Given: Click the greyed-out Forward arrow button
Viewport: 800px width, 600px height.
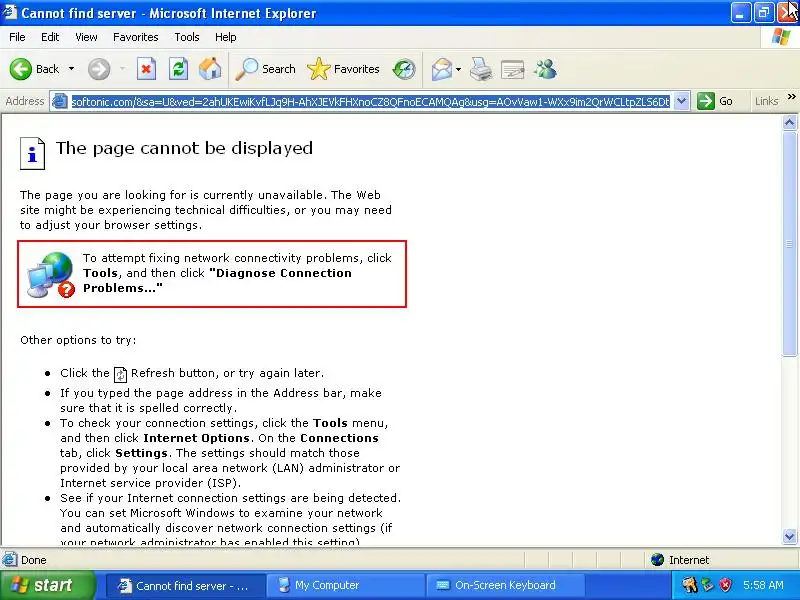Looking at the screenshot, I should pyautogui.click(x=98, y=69).
